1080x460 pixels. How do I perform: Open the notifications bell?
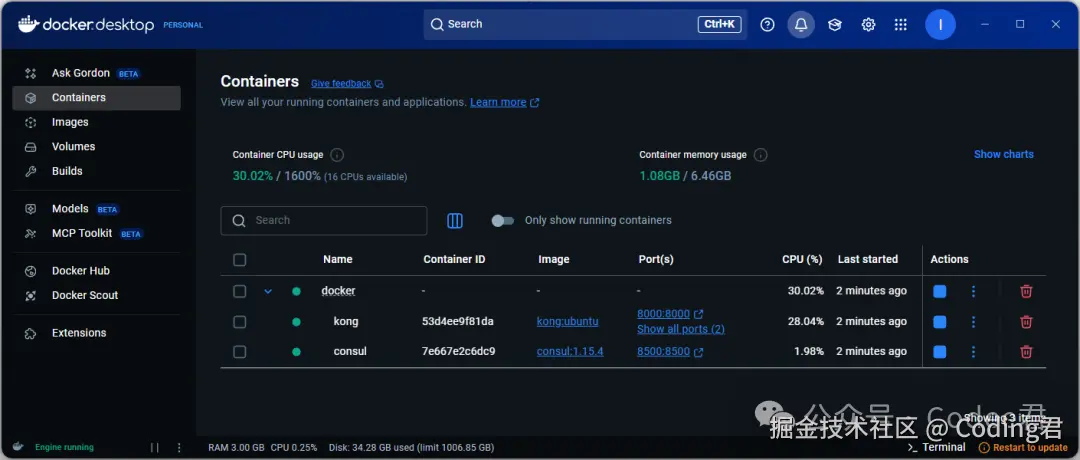click(801, 25)
